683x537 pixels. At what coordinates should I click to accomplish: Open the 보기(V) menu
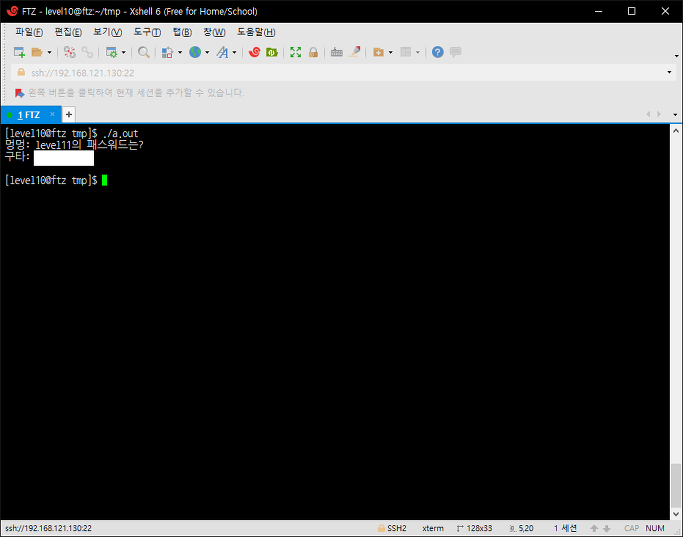pos(108,32)
